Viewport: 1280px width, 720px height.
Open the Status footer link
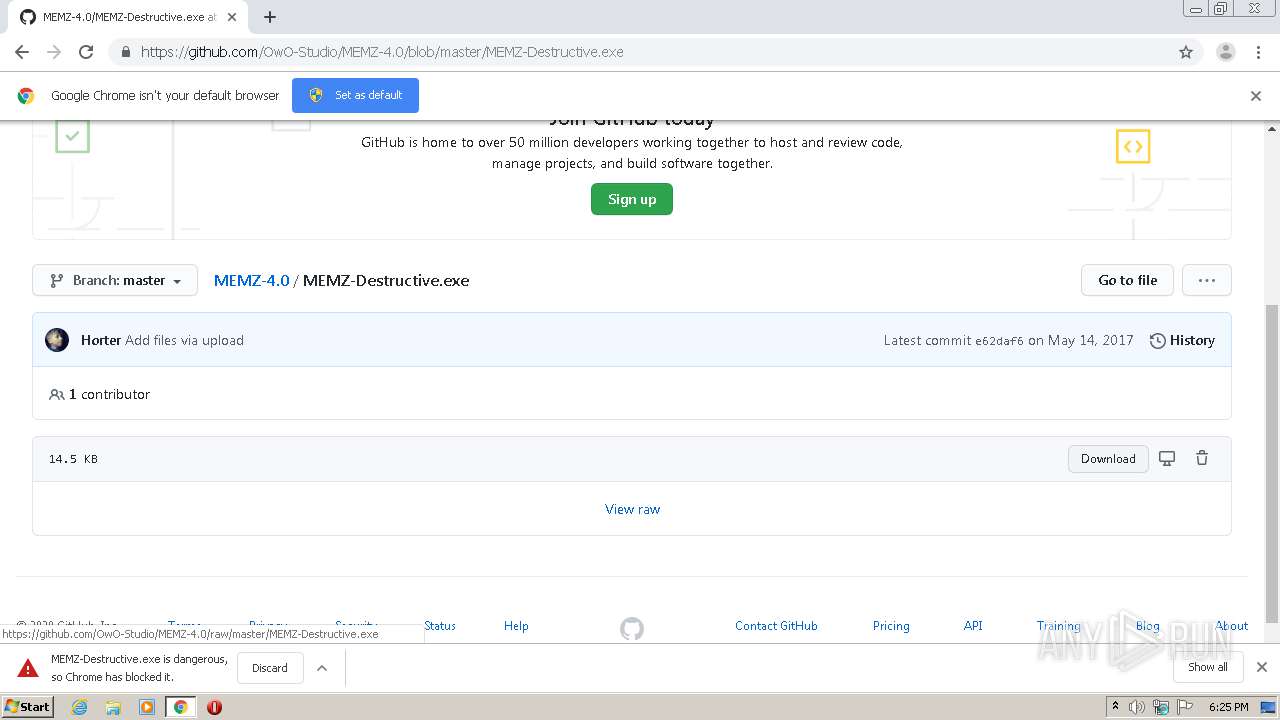pyautogui.click(x=440, y=626)
